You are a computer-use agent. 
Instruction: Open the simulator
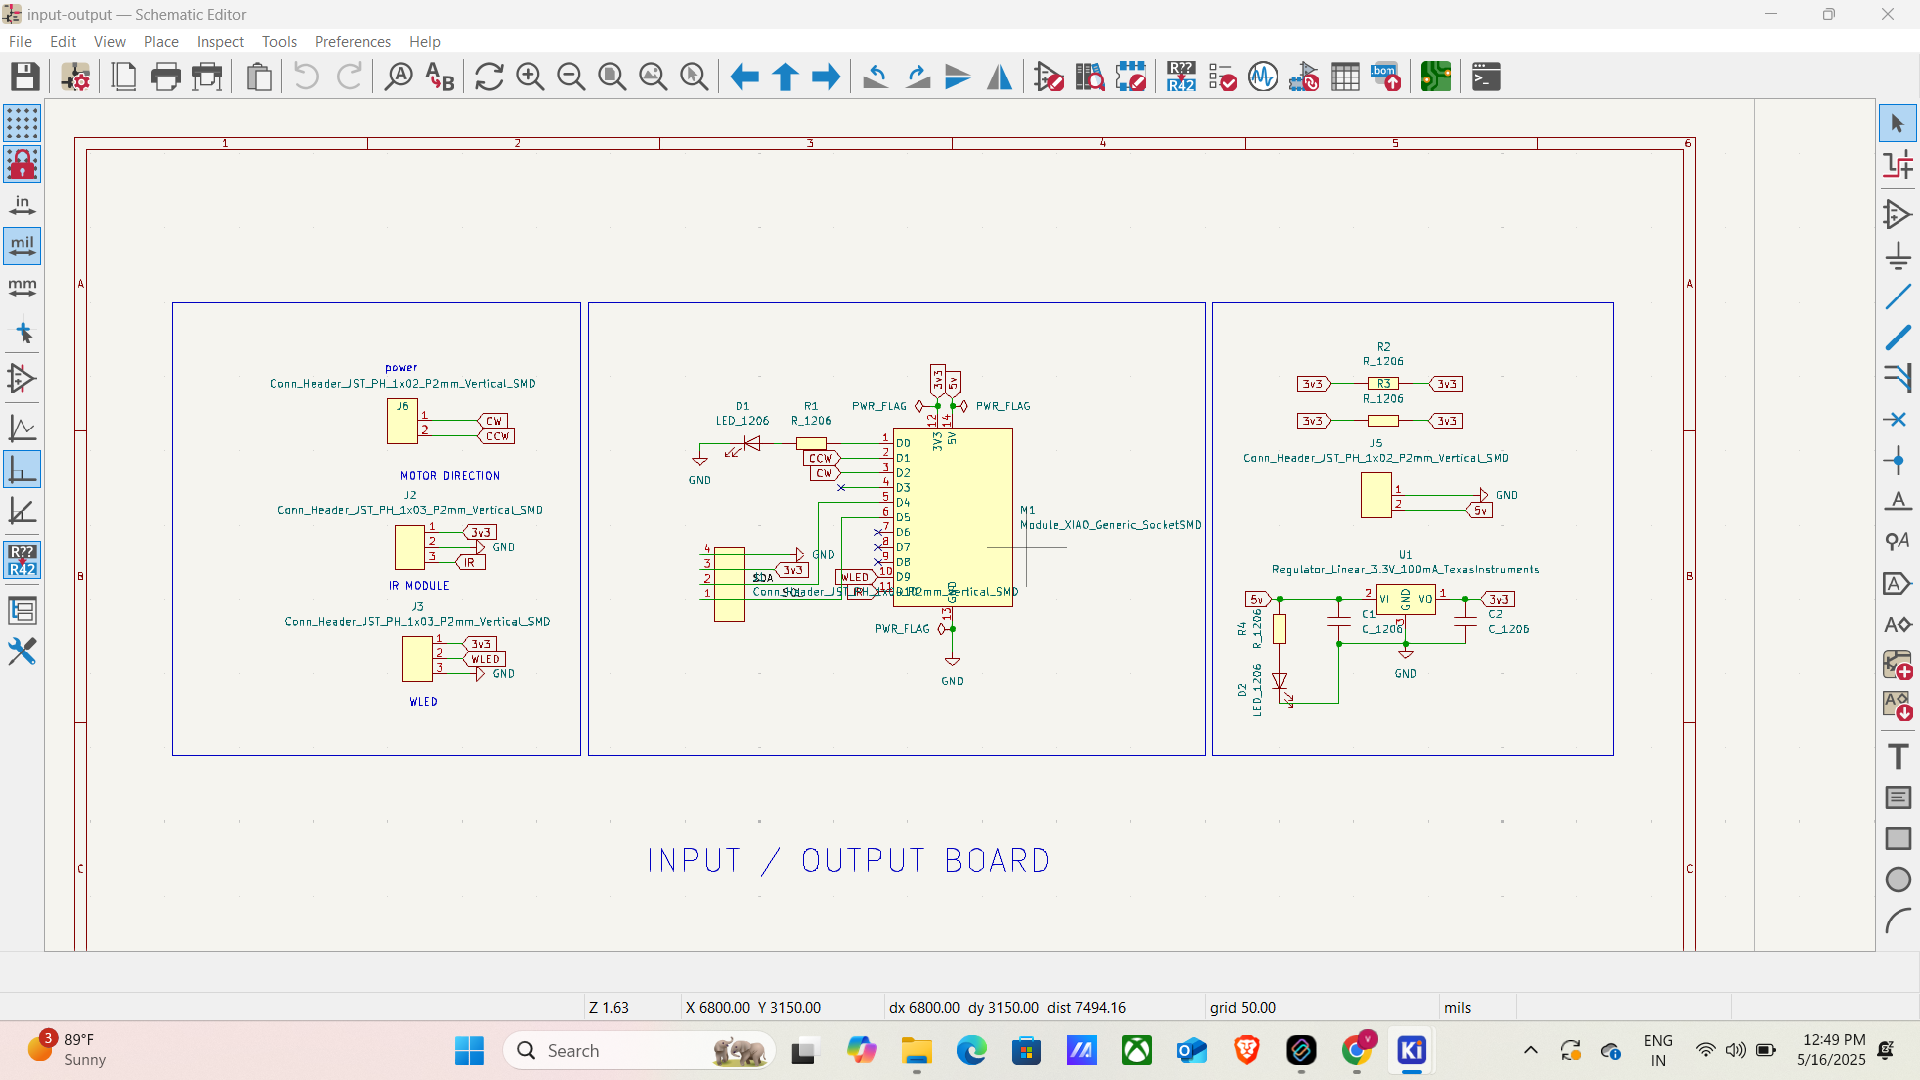(1263, 77)
